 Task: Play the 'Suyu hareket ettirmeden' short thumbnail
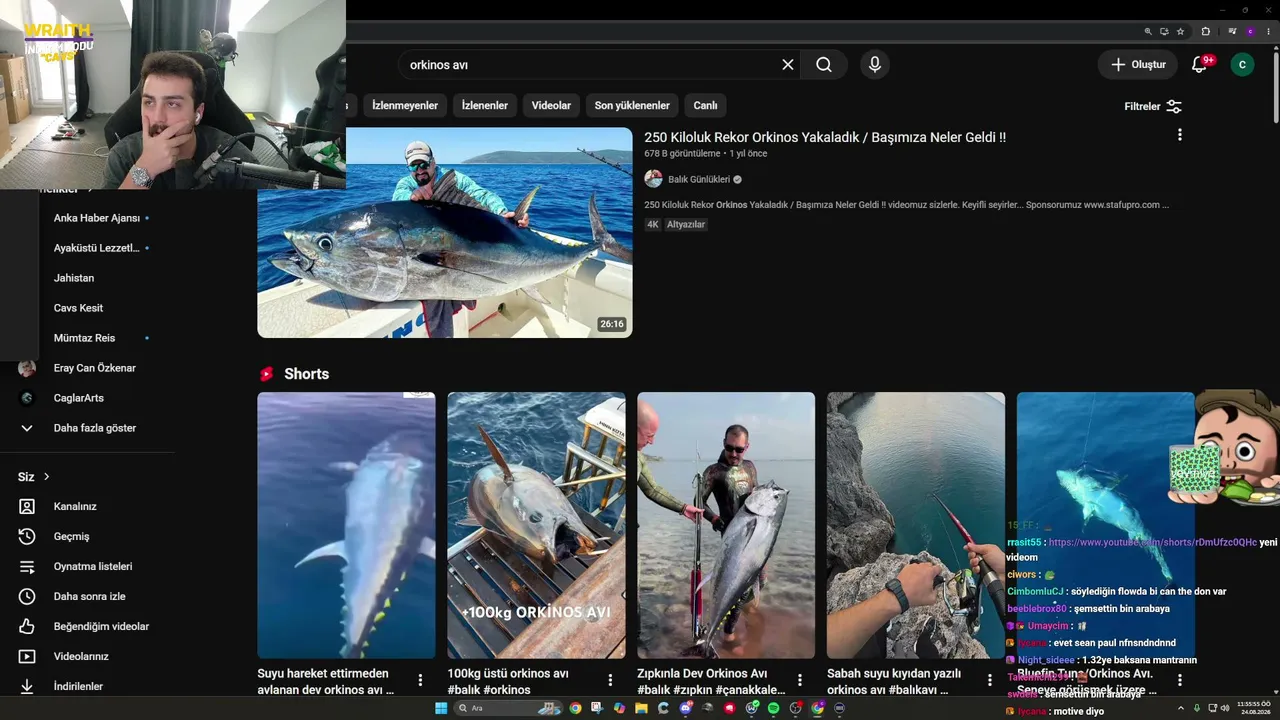click(346, 525)
